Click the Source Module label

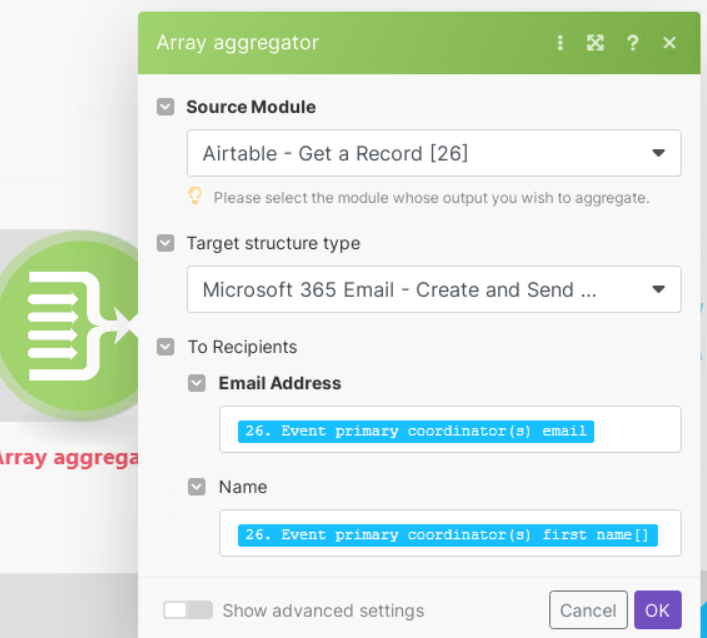click(x=251, y=107)
